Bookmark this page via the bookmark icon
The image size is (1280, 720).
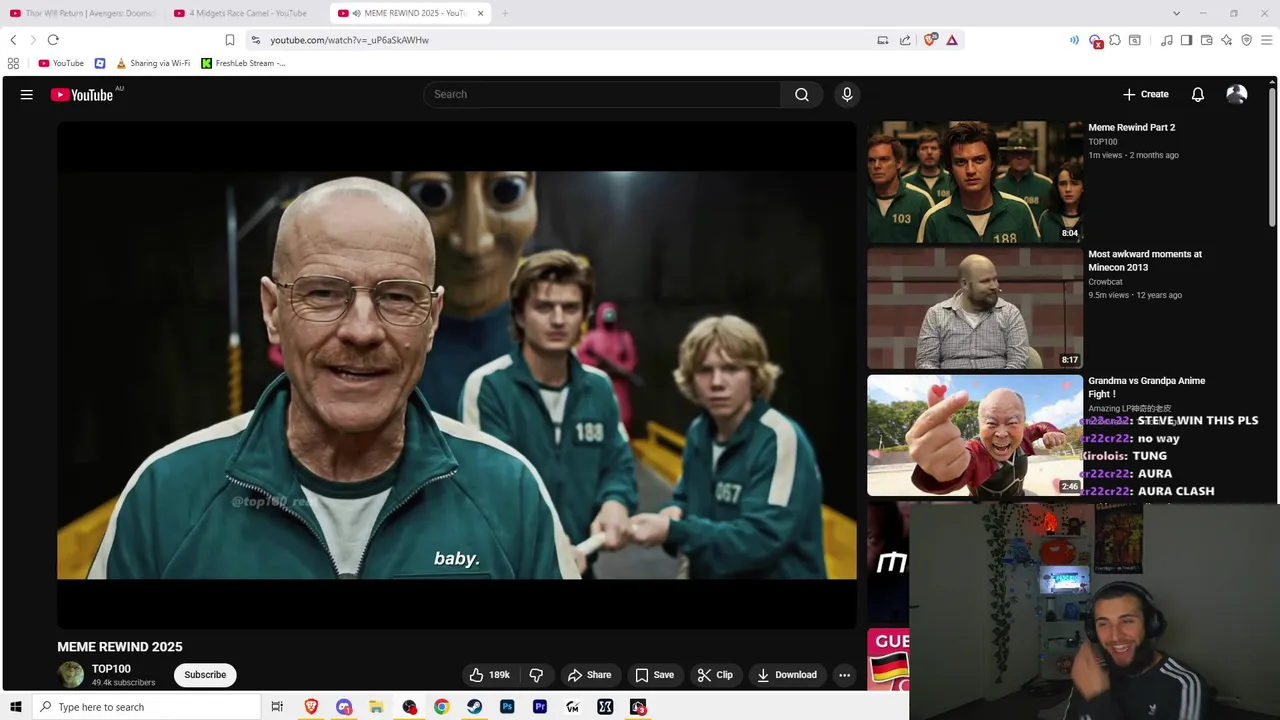coord(230,40)
